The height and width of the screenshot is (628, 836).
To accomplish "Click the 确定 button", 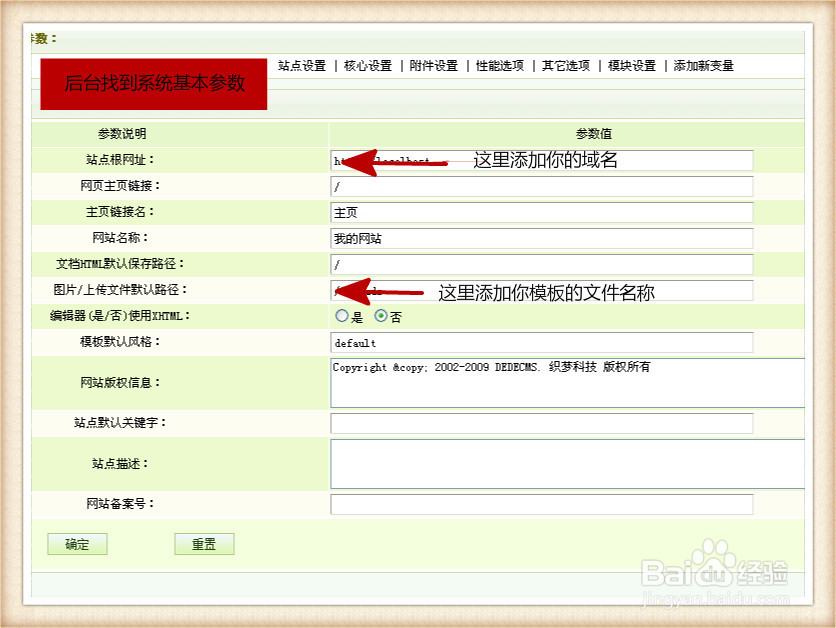I will coord(77,544).
